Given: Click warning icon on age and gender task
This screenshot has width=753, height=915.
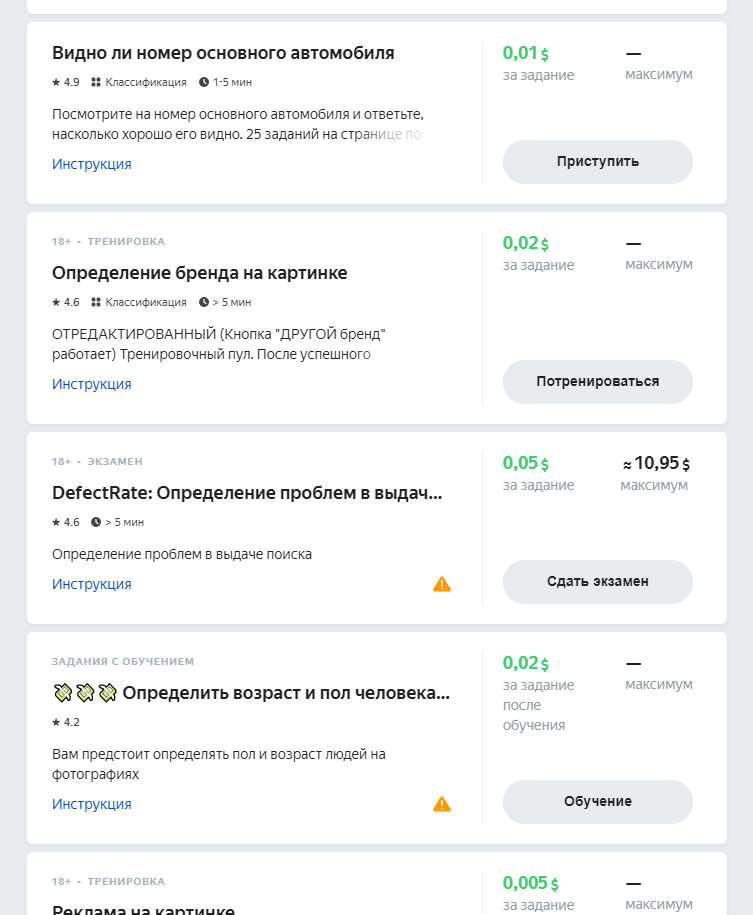Looking at the screenshot, I should [442, 804].
